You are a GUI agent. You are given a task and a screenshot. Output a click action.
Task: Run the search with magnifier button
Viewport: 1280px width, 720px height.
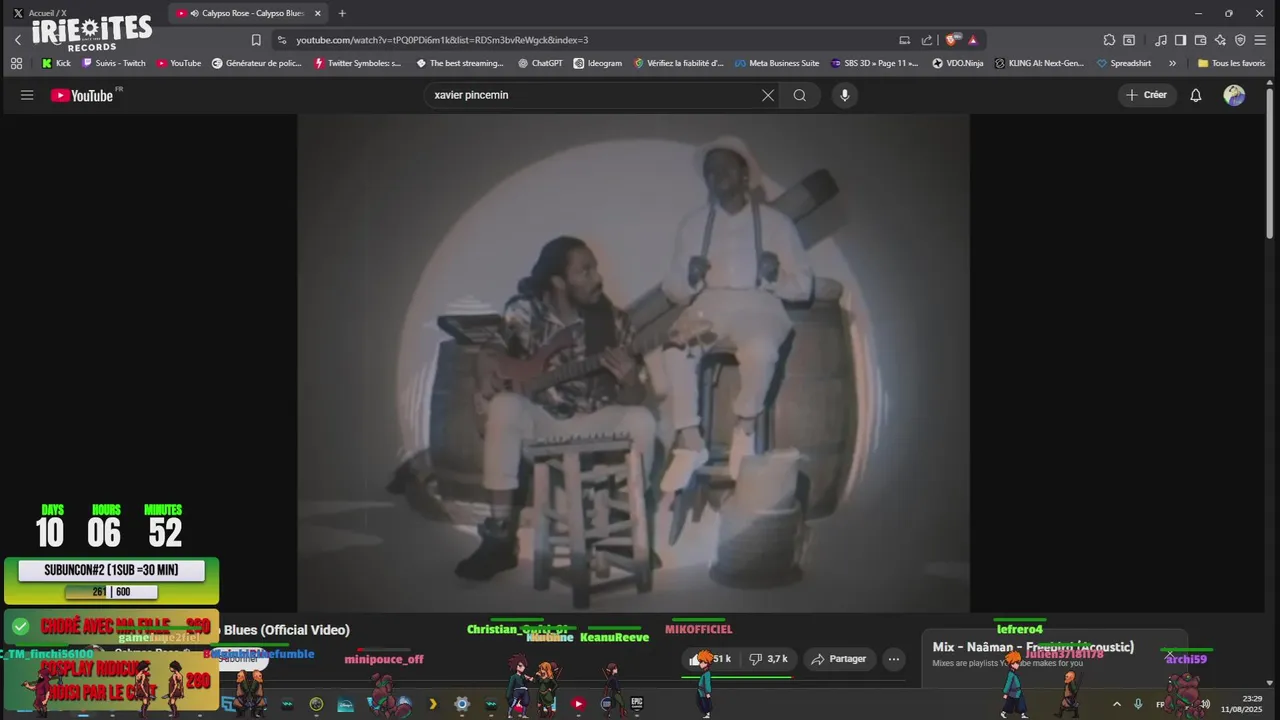tap(800, 95)
